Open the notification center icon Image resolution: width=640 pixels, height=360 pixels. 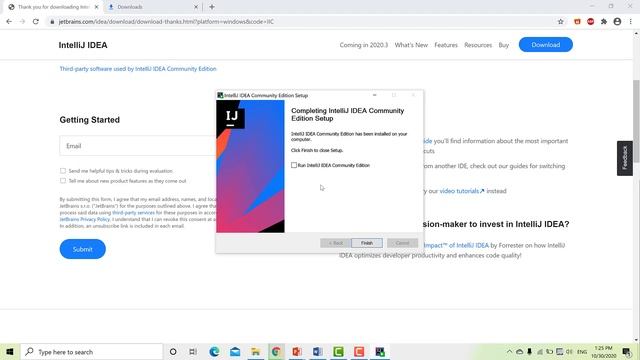pyautogui.click(x=627, y=351)
